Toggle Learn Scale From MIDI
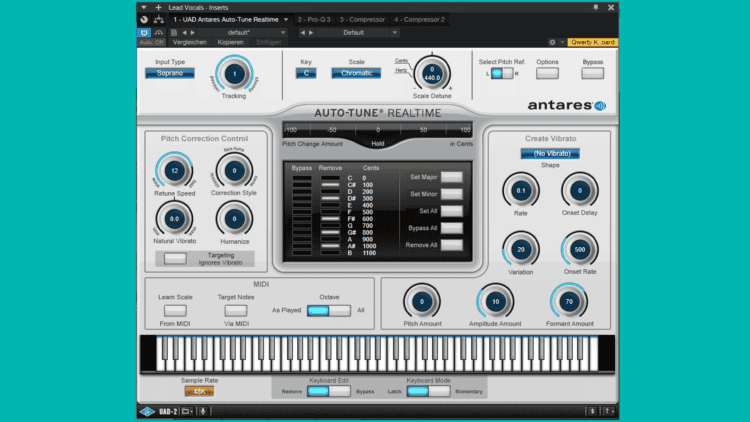 [x=175, y=311]
